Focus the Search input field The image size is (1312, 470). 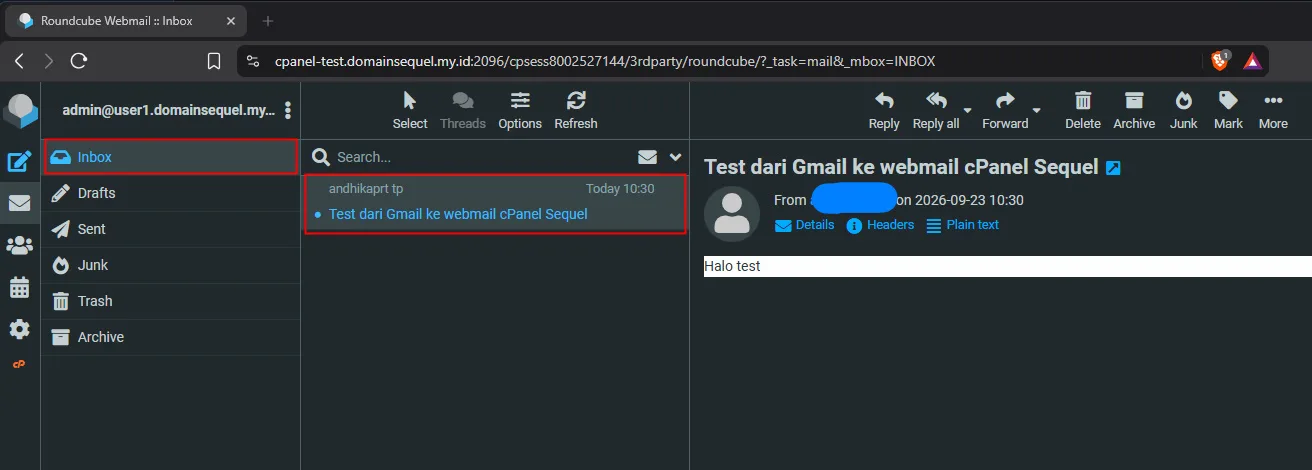pos(480,157)
